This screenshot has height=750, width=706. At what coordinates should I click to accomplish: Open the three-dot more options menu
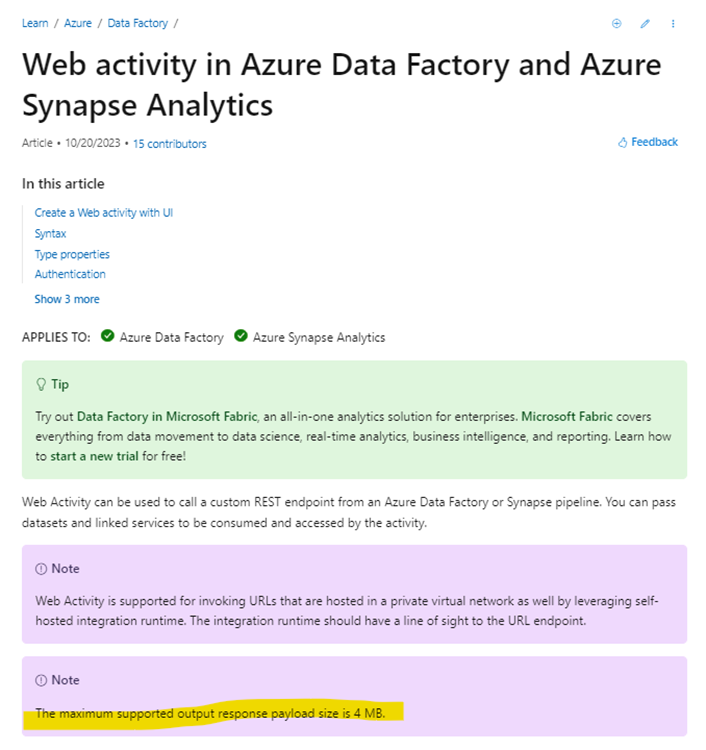coord(673,23)
